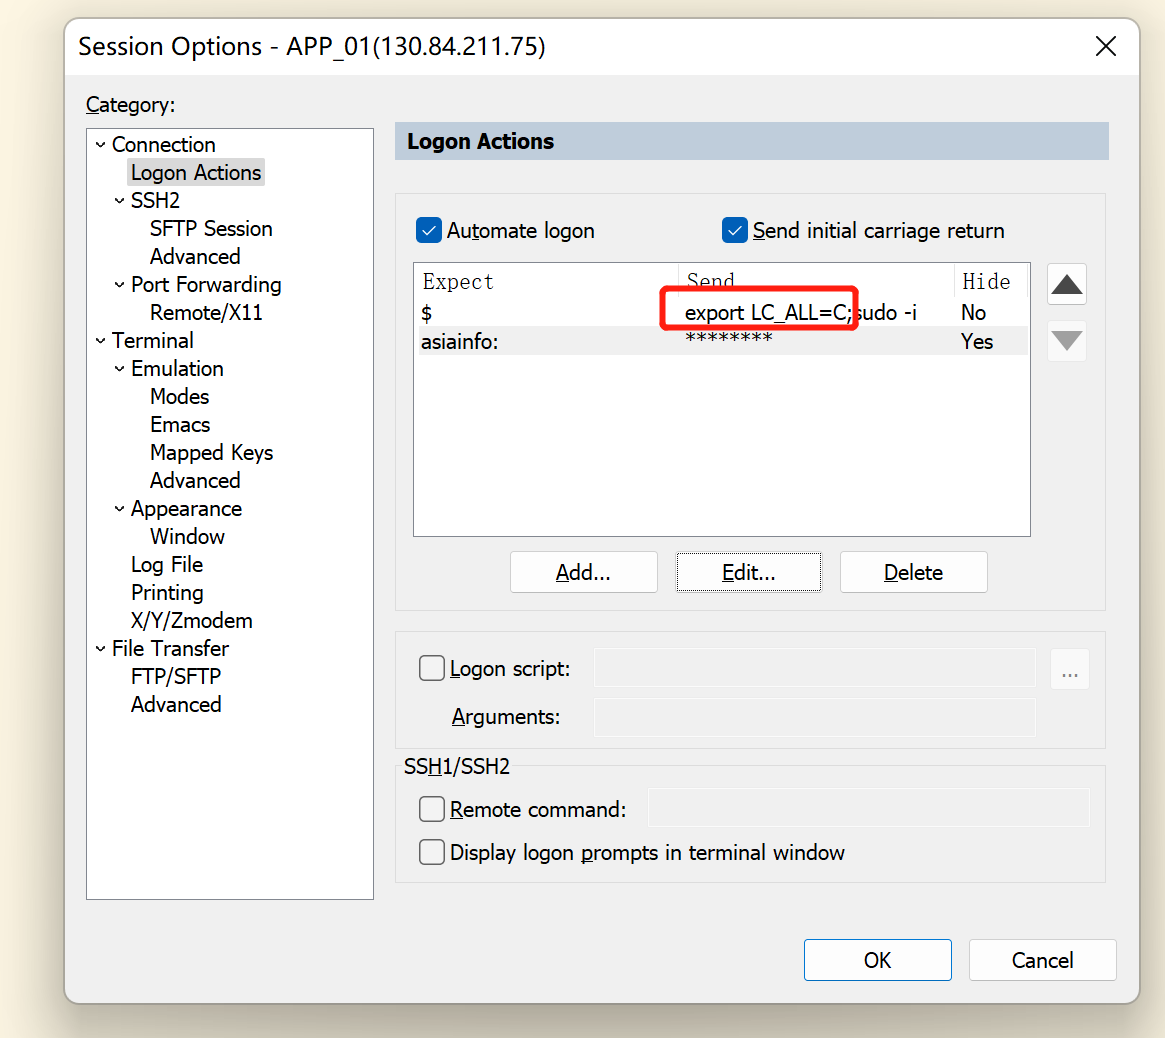Cancel the Session Options dialog

pyautogui.click(x=1042, y=959)
